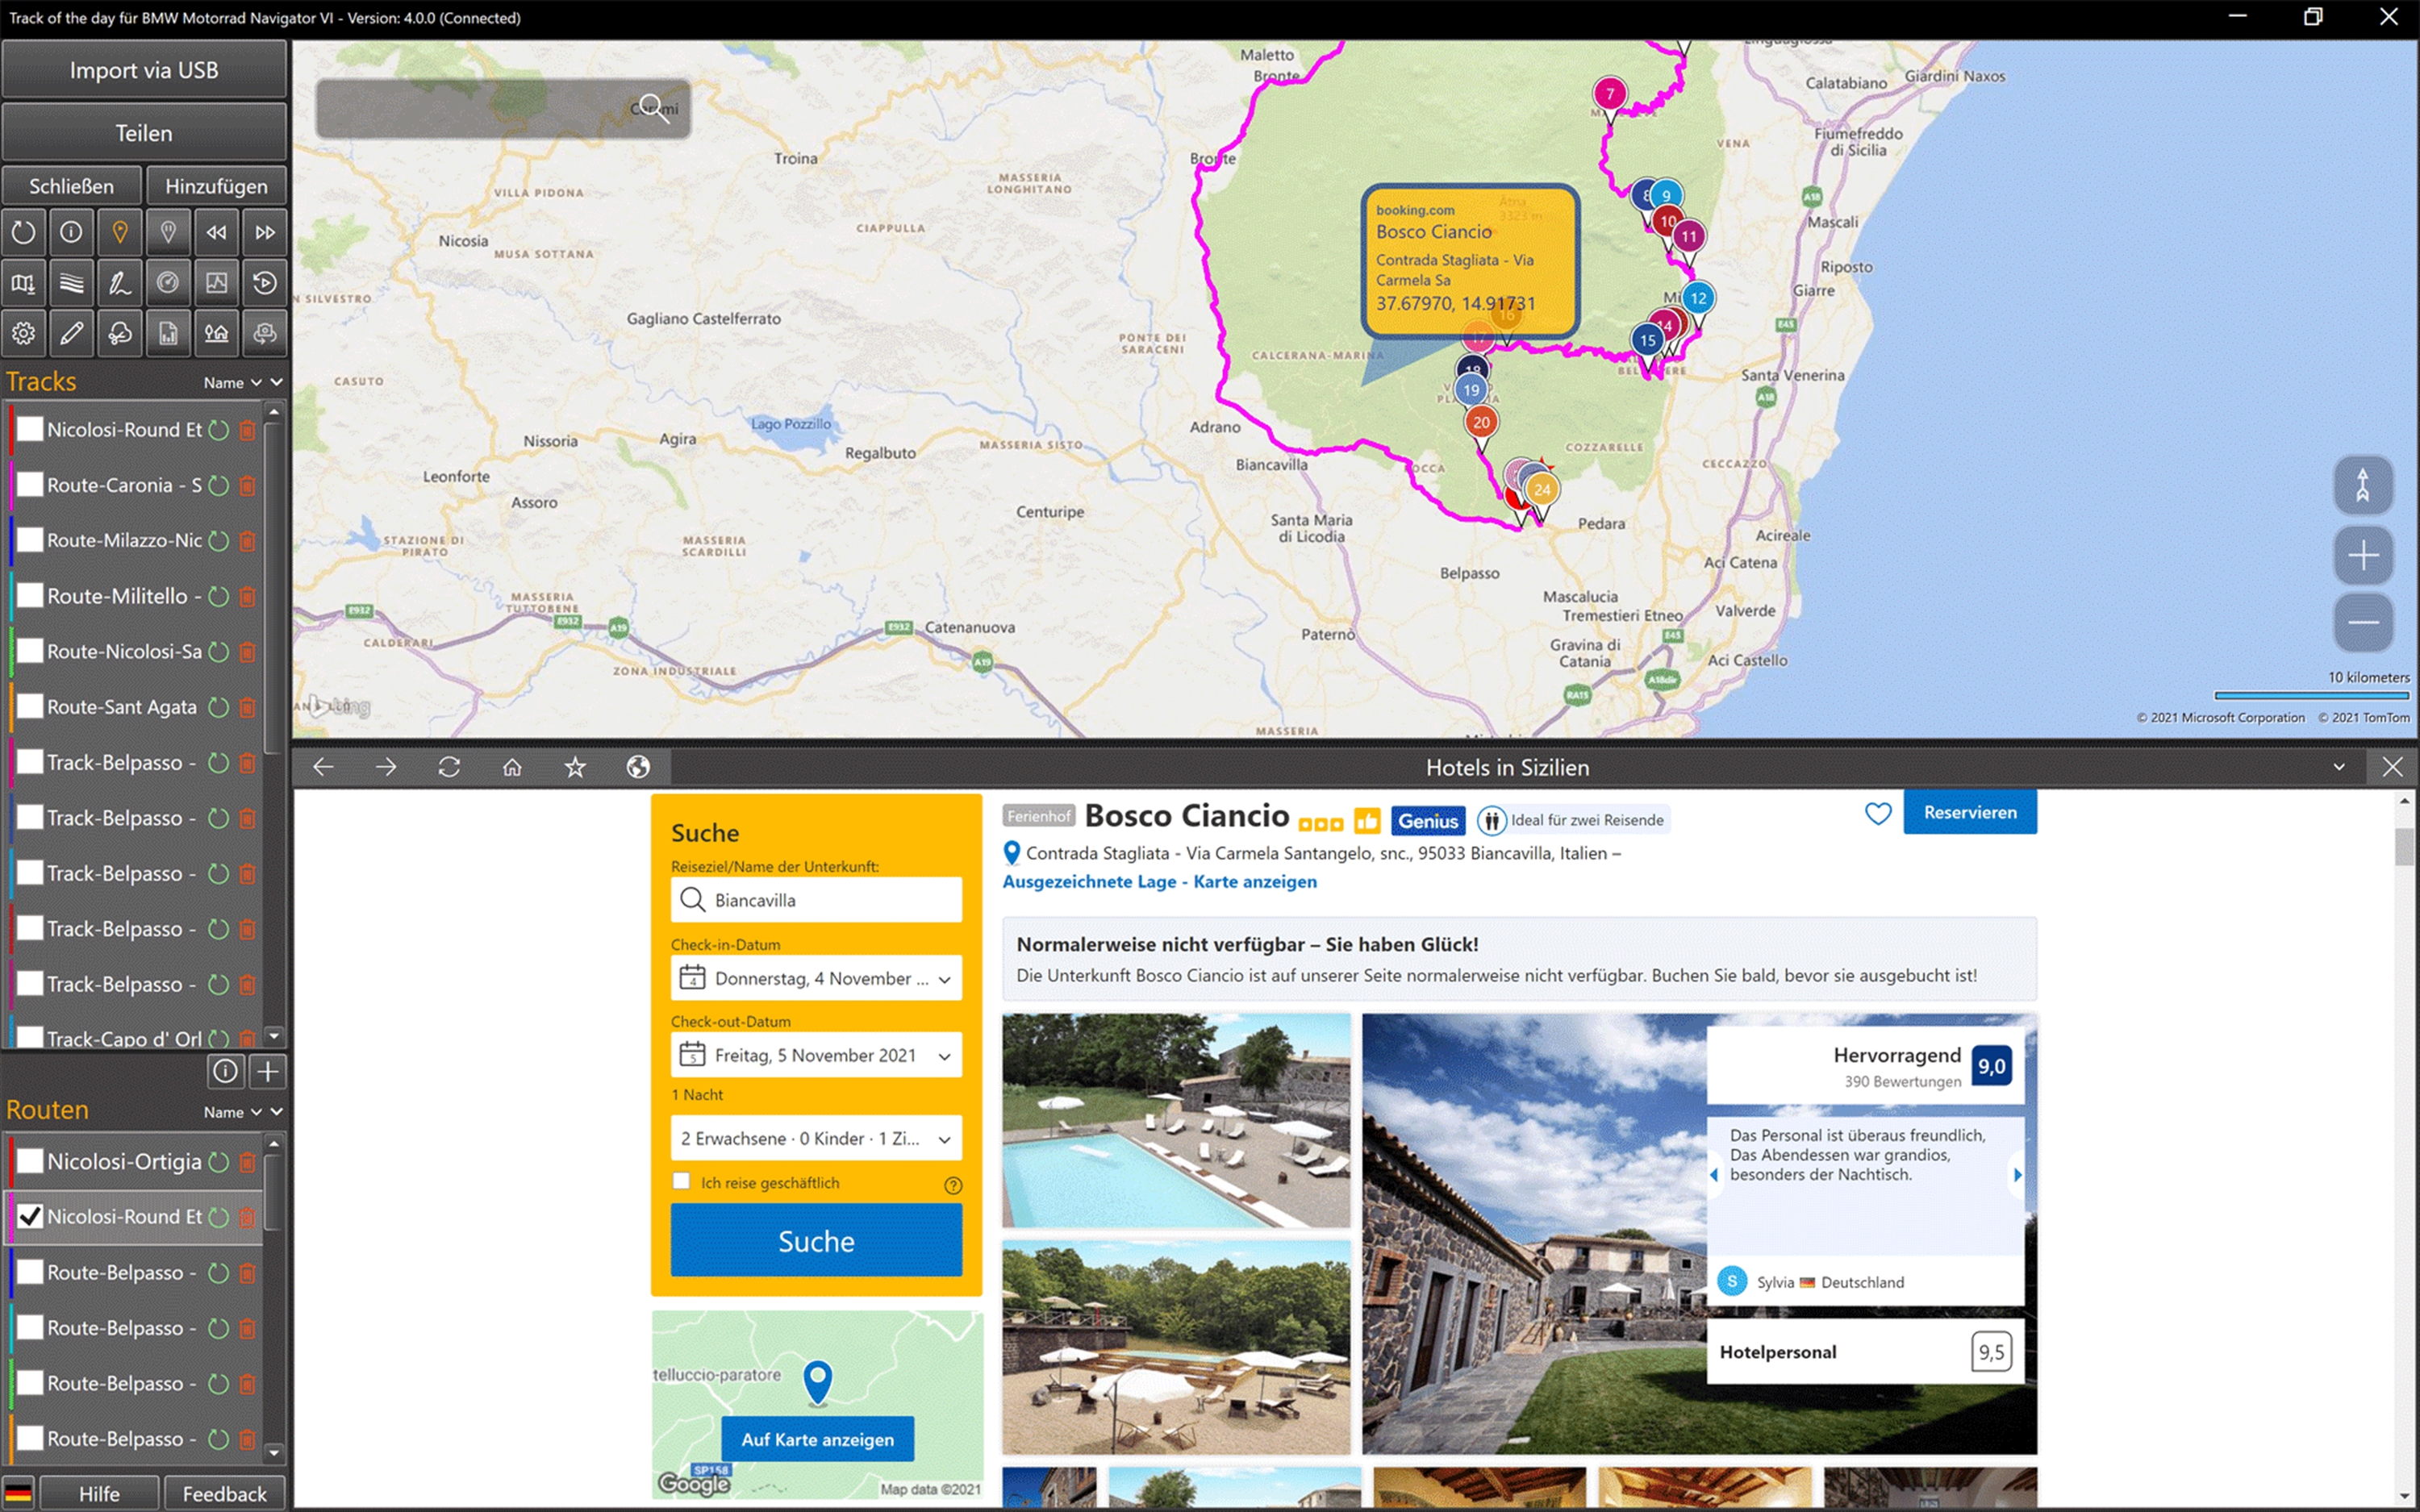Click the map download icon
Screen dimensions: 2420x1512
(x=23, y=283)
